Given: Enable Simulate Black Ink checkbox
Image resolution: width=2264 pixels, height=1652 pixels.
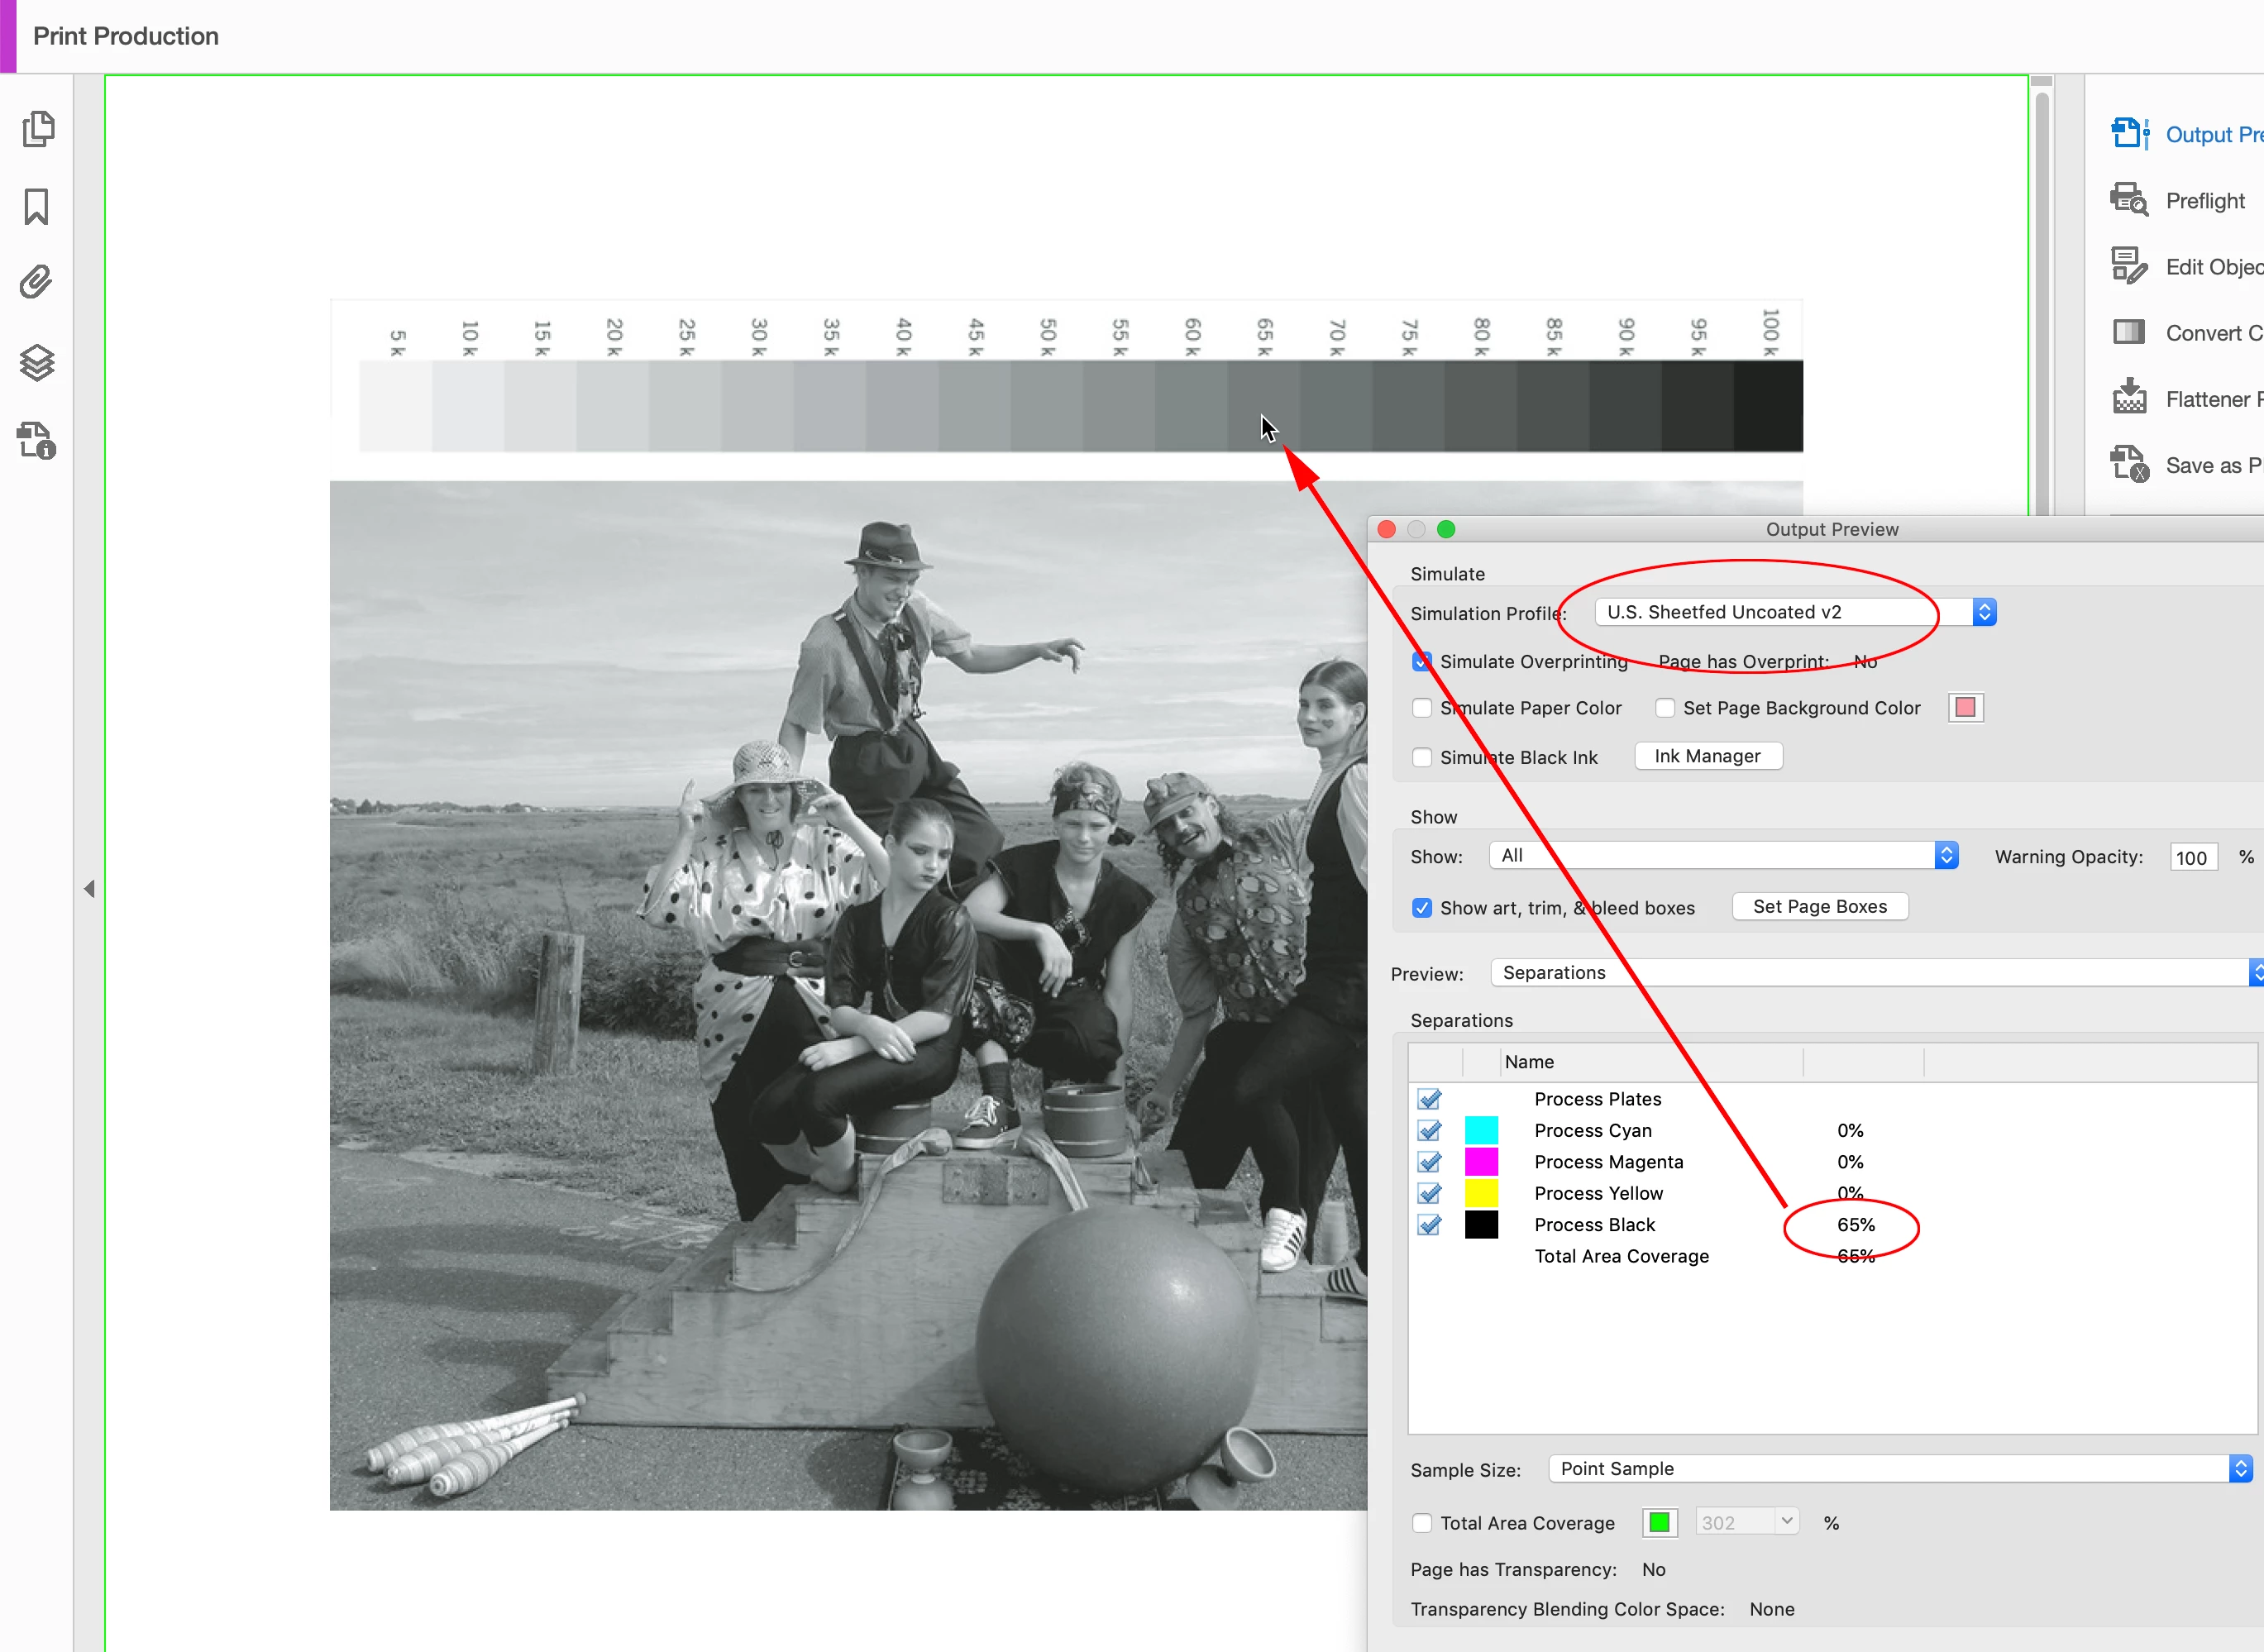Looking at the screenshot, I should pyautogui.click(x=1422, y=757).
